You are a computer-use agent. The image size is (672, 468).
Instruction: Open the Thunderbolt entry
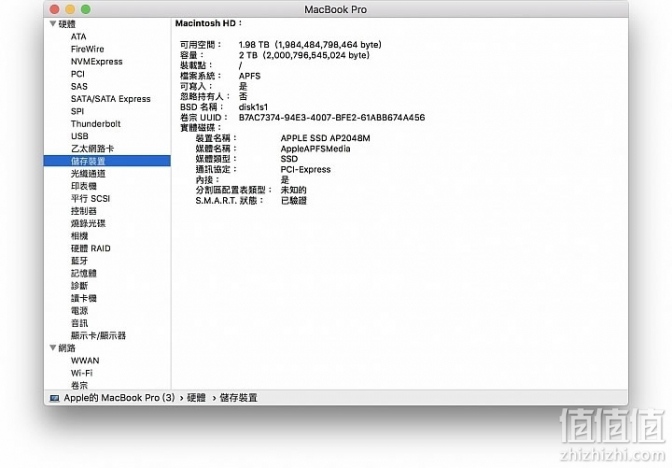point(96,123)
